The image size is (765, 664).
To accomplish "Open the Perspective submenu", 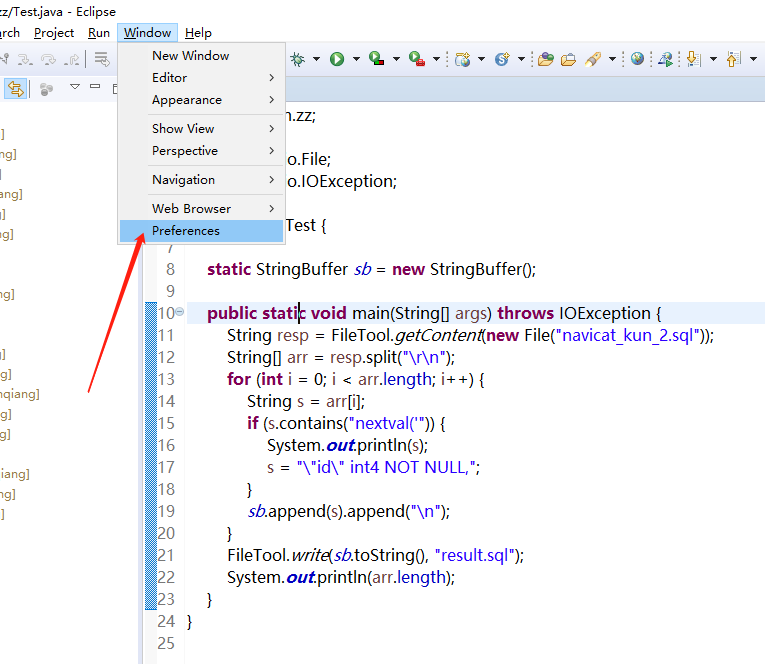I will point(201,150).
